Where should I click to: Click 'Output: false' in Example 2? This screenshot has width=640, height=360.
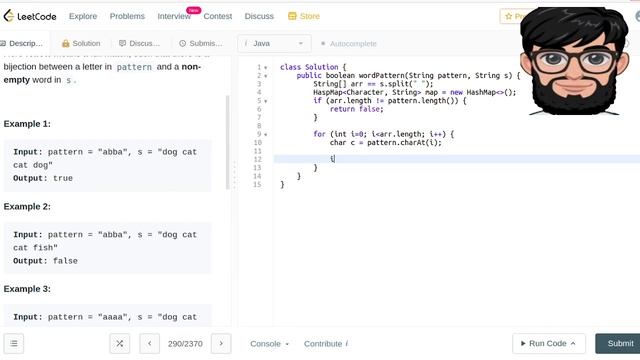(x=45, y=261)
